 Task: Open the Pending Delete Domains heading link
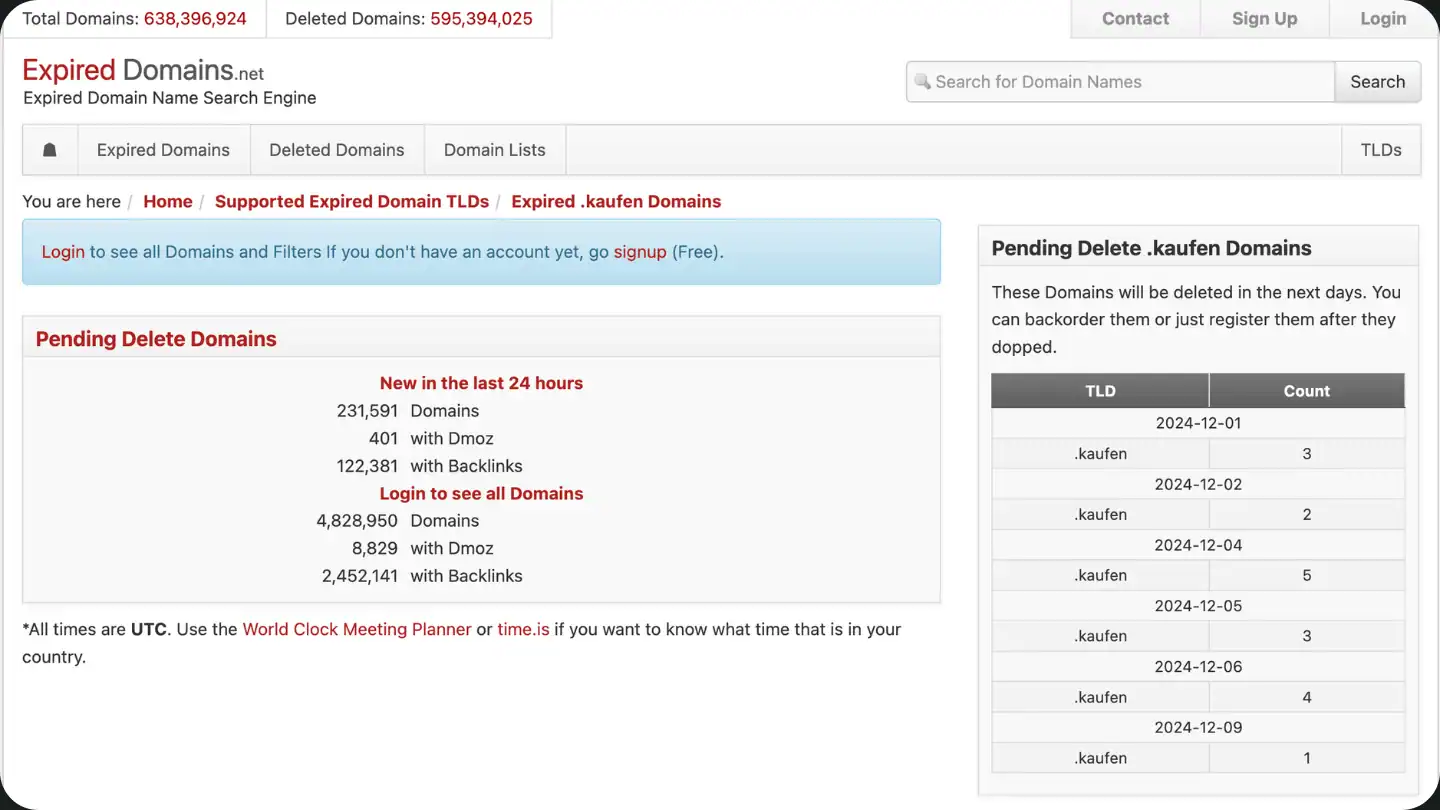click(x=156, y=339)
